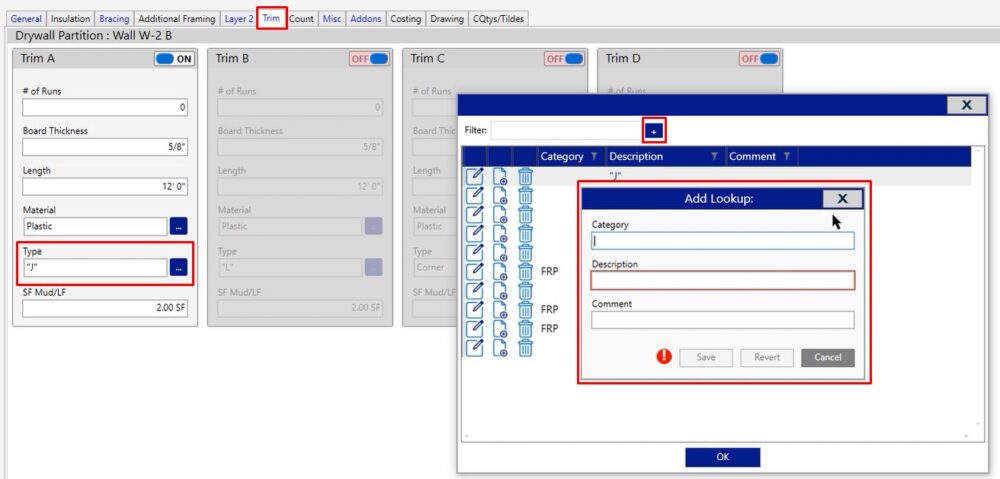This screenshot has height=479, width=1000.
Task: Click the red error warning icon beside Save
Action: pyautogui.click(x=664, y=357)
